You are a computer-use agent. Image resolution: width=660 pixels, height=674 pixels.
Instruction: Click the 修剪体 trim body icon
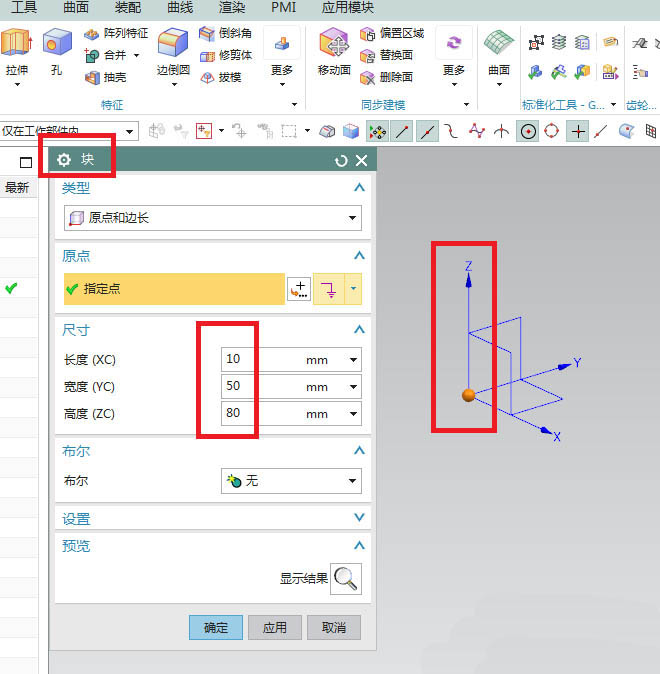(x=207, y=56)
